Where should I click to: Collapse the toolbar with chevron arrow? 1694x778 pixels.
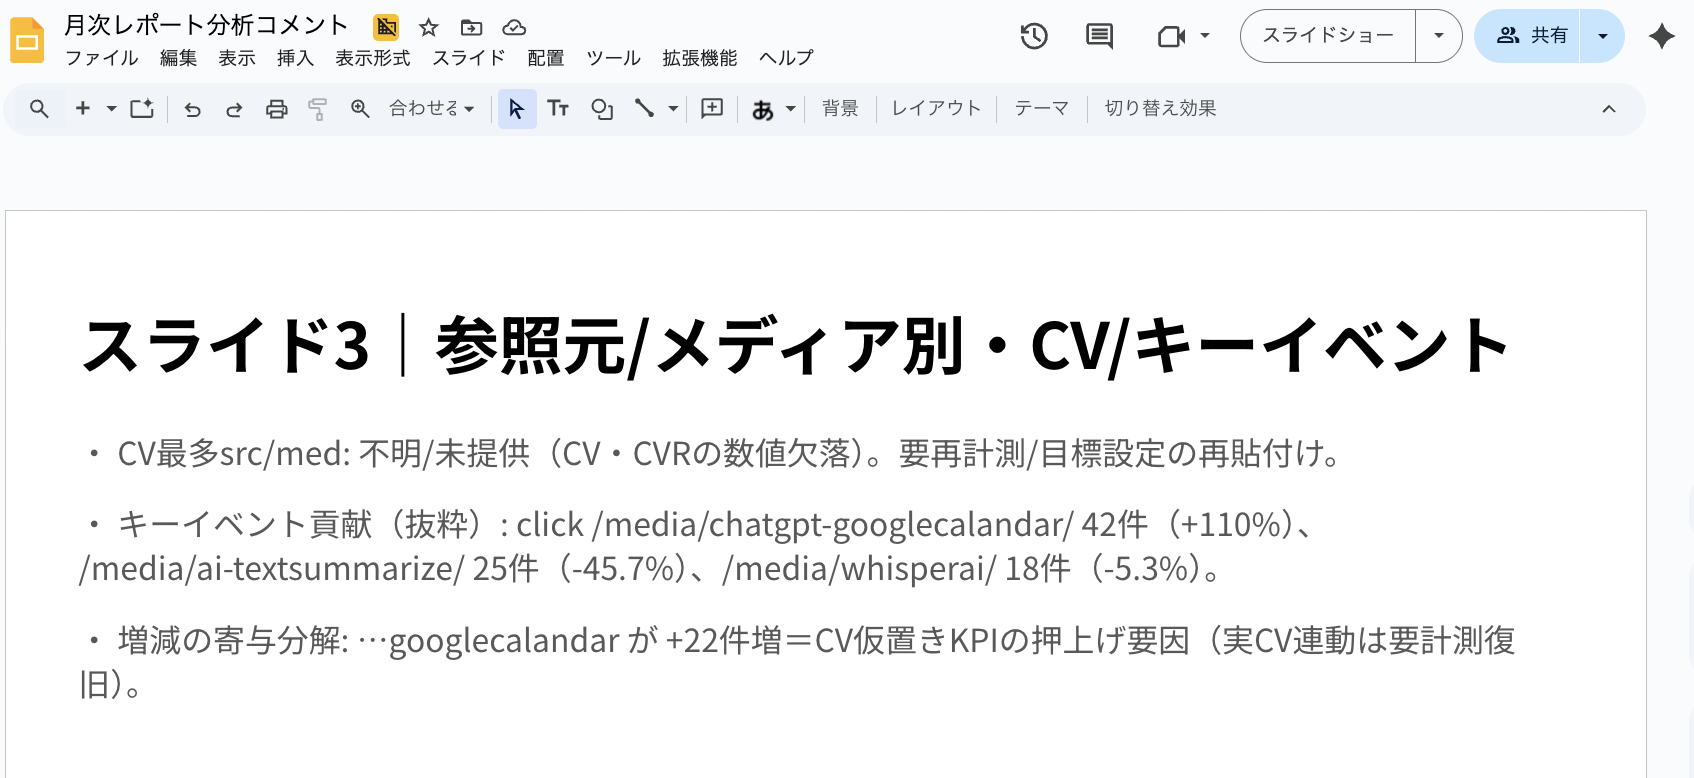[1608, 109]
